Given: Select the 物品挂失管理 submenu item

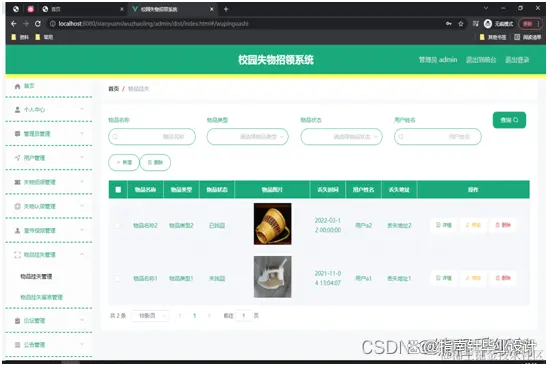Looking at the screenshot, I should (x=36, y=277).
